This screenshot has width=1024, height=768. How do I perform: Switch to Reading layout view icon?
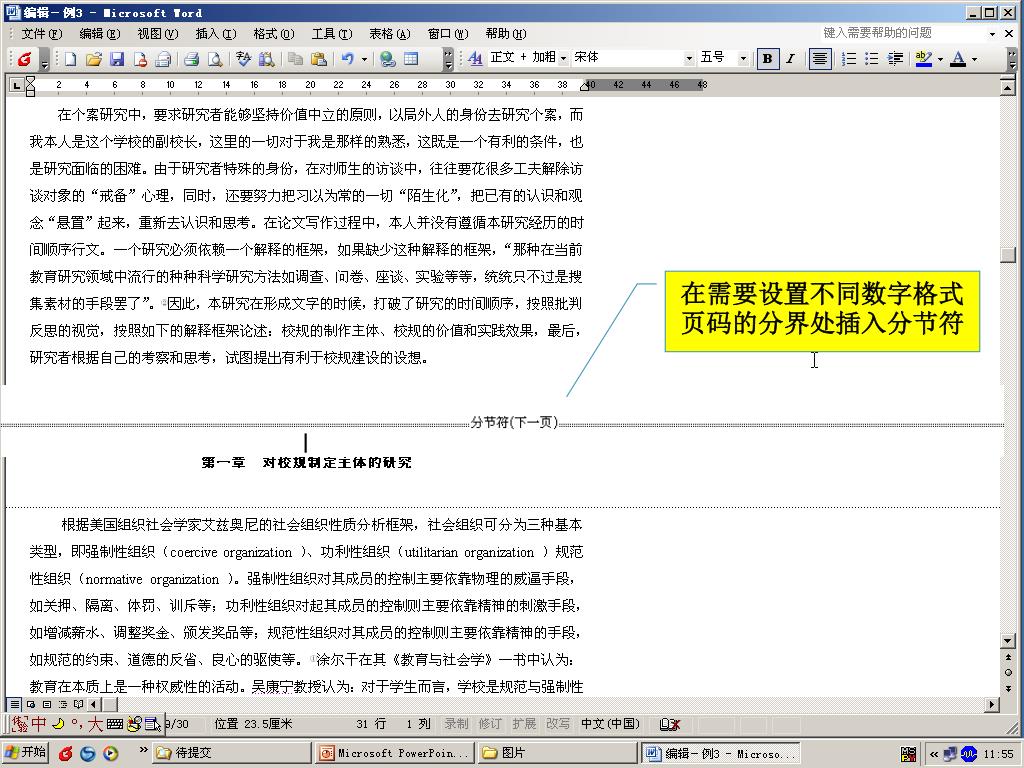point(78,704)
